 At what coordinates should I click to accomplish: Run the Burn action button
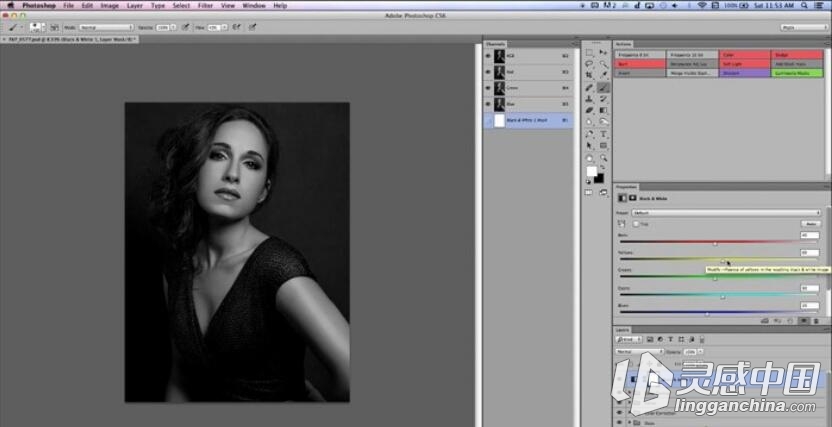640,64
